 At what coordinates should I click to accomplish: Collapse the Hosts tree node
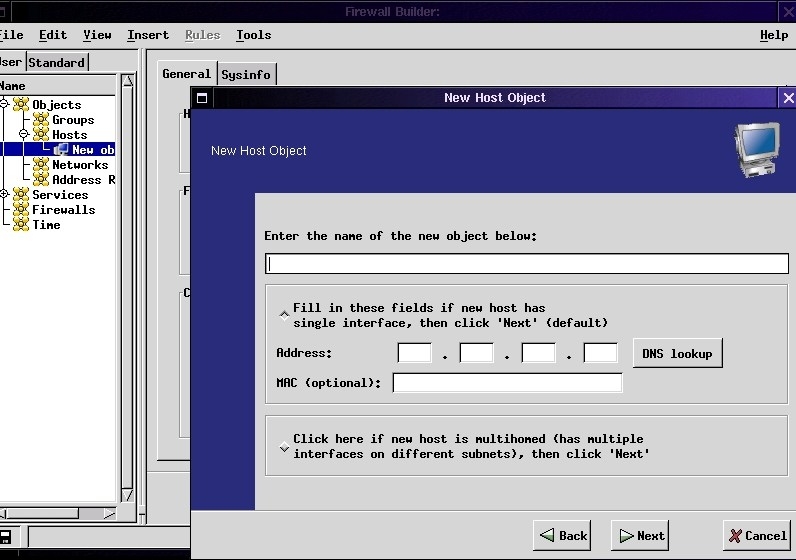tap(24, 134)
